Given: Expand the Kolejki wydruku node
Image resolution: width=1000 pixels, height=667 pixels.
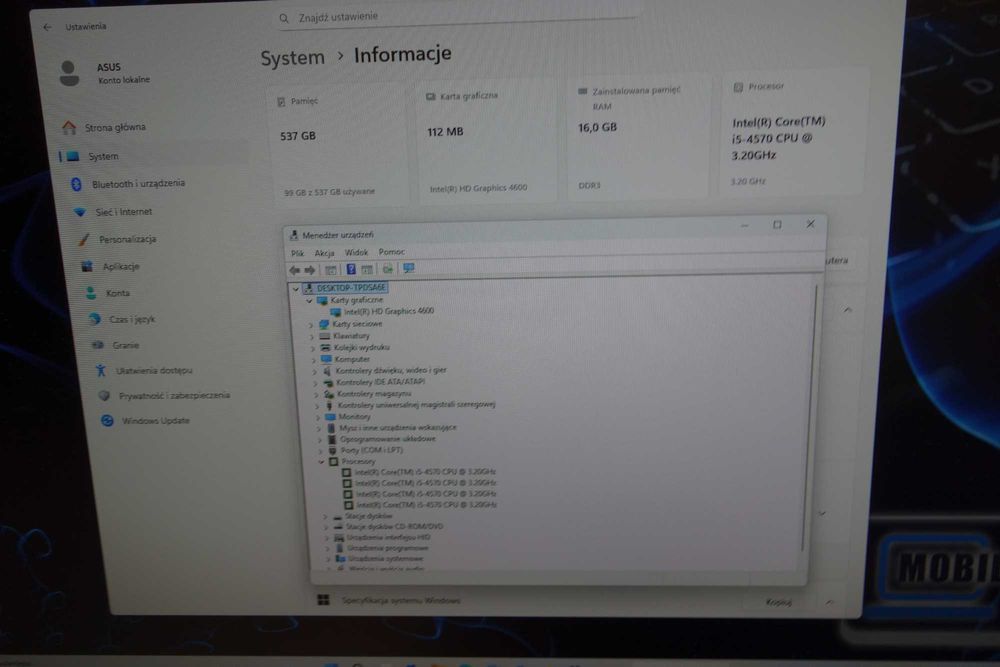Looking at the screenshot, I should (x=313, y=348).
